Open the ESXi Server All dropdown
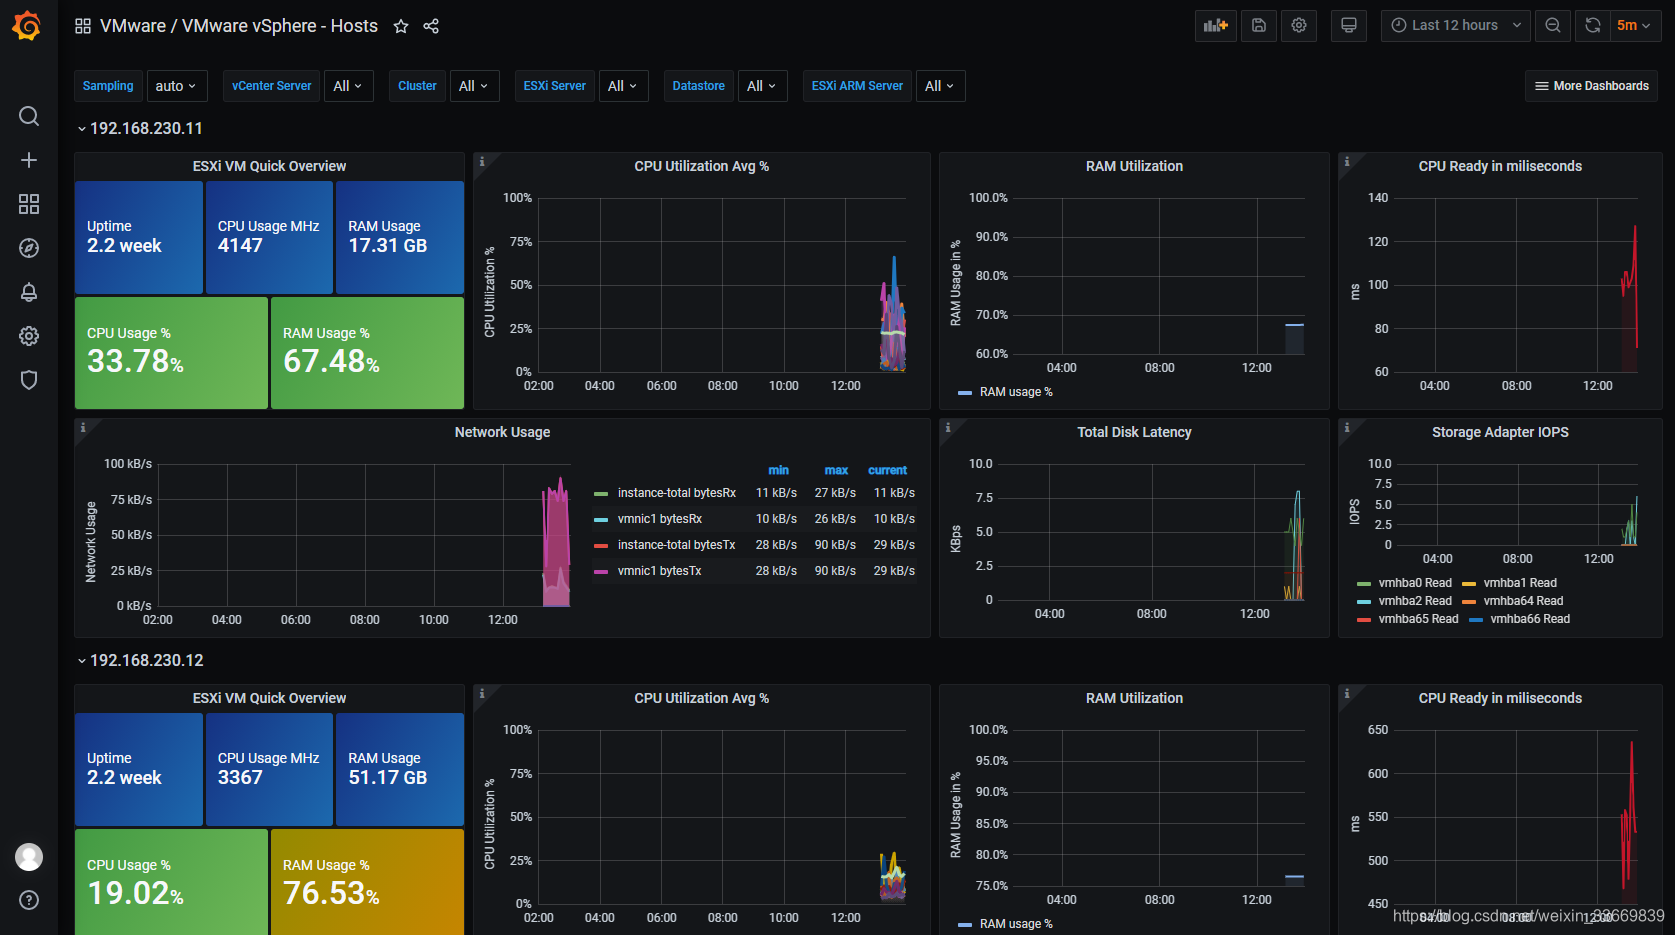This screenshot has width=1675, height=935. tap(624, 86)
